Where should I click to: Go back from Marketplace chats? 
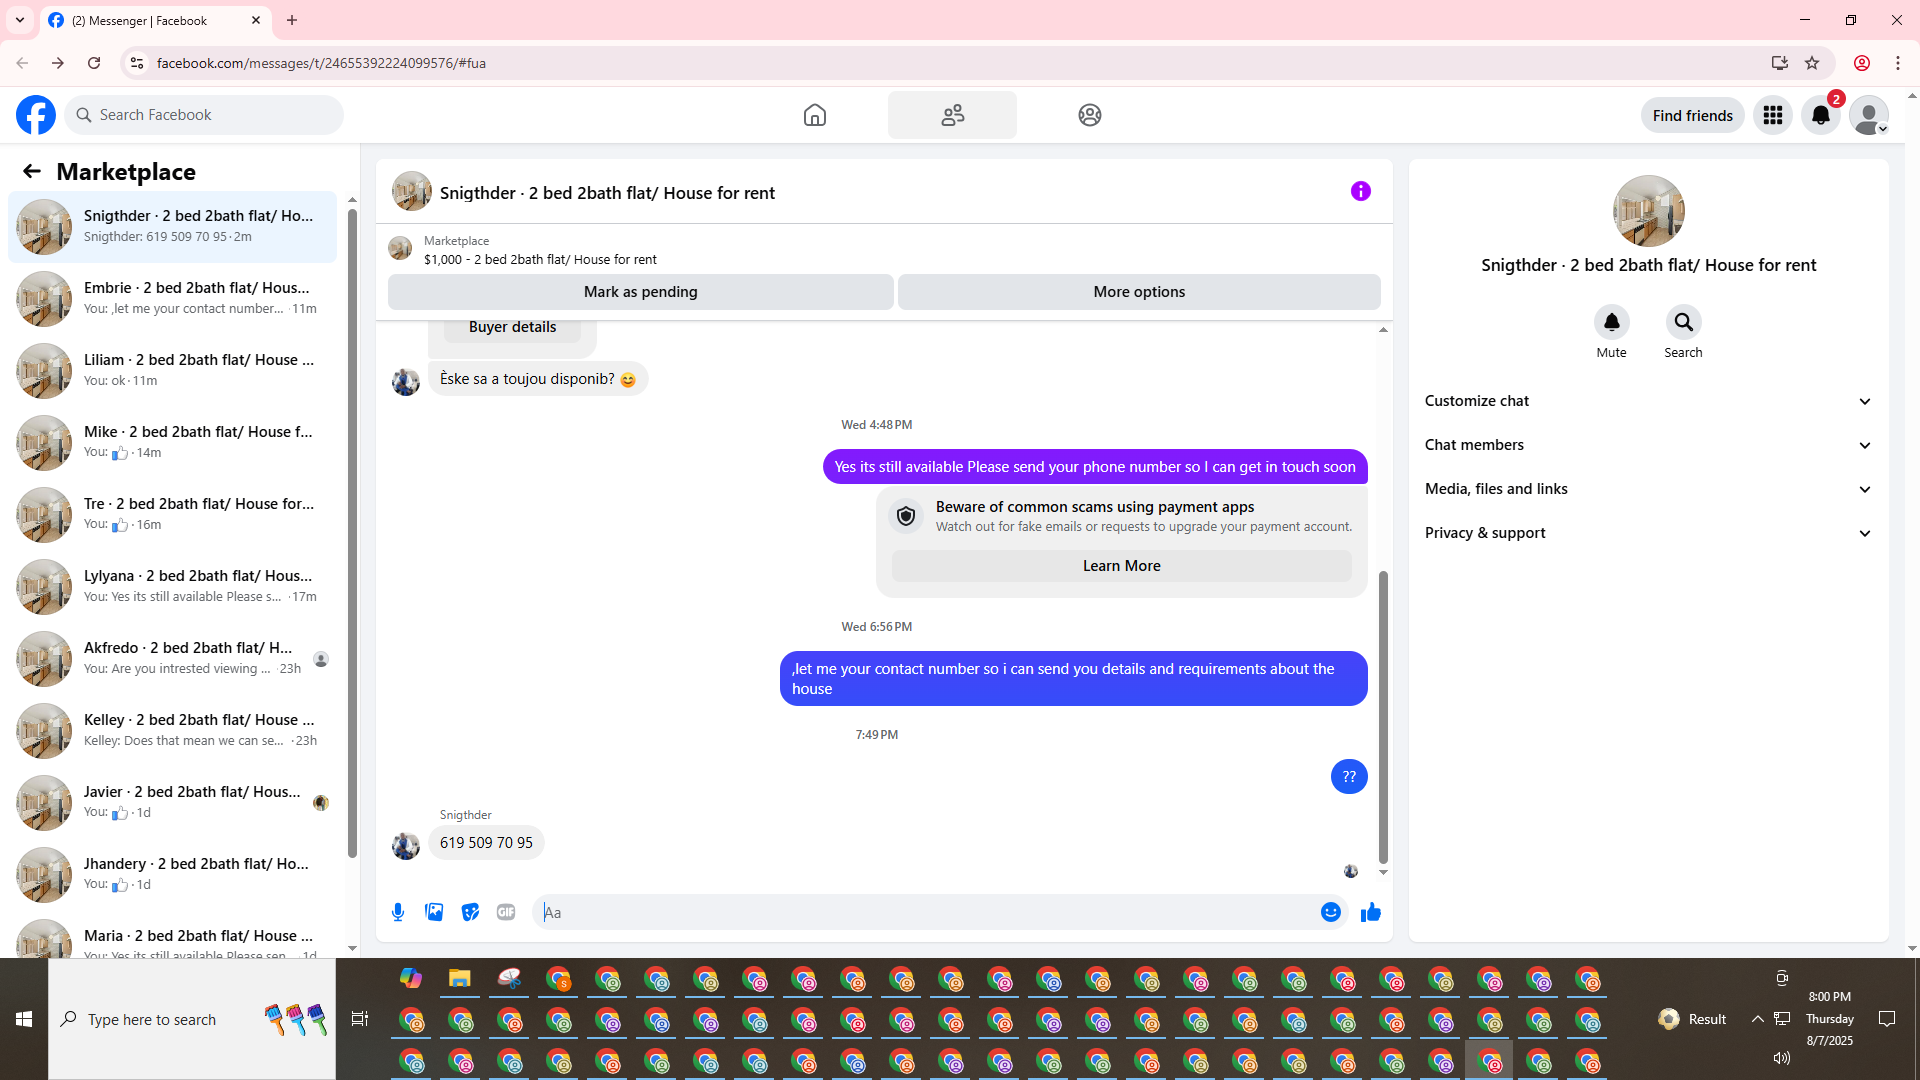click(32, 171)
